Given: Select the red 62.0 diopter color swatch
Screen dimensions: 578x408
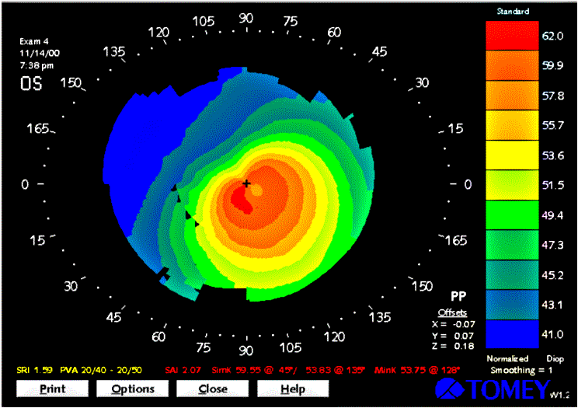Looking at the screenshot, I should (512, 36).
